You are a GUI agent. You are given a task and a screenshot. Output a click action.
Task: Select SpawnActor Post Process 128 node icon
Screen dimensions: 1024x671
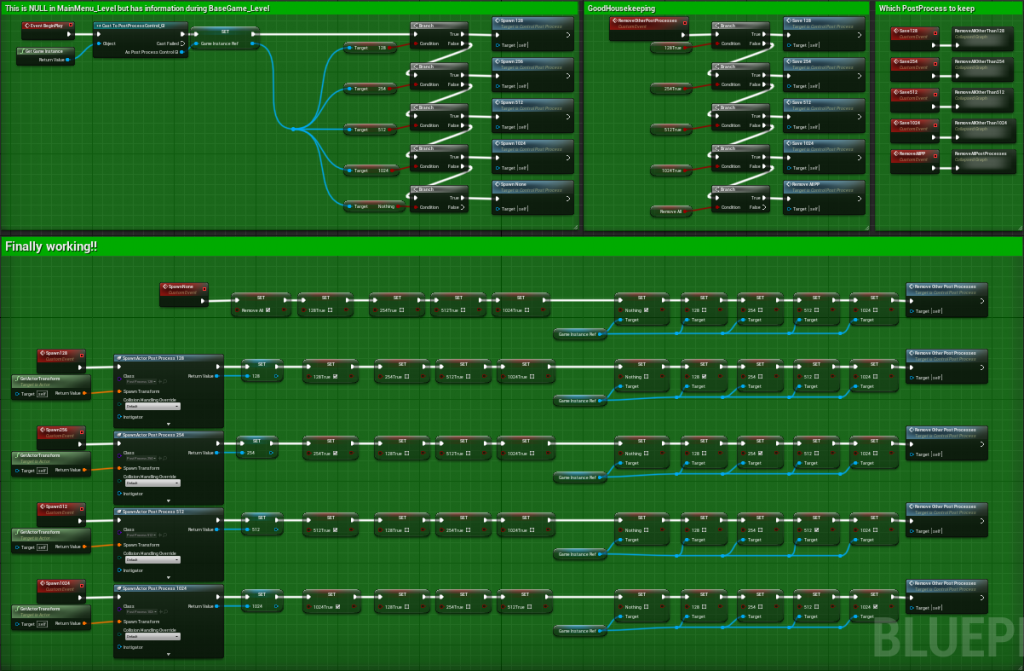[119, 358]
